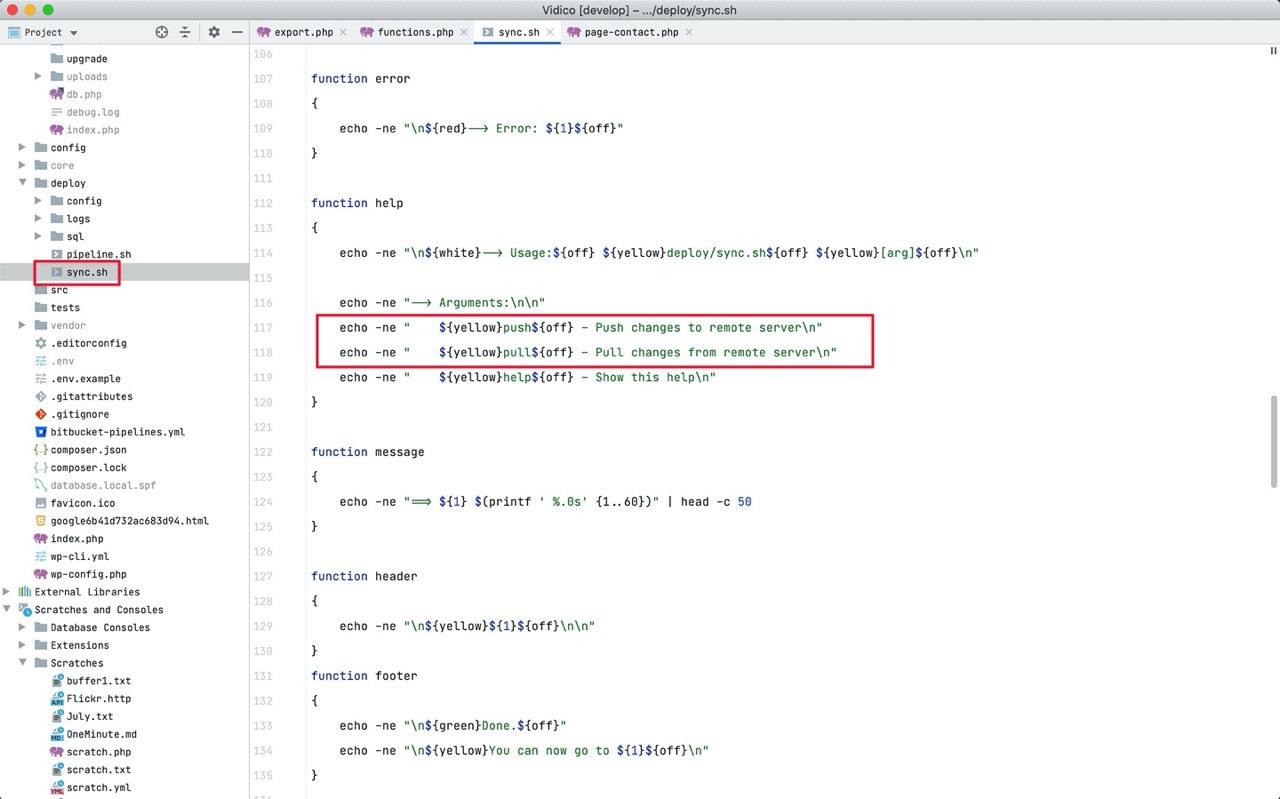Select wp-config.php file in tree
Image resolution: width=1280 pixels, height=799 pixels.
click(88, 574)
